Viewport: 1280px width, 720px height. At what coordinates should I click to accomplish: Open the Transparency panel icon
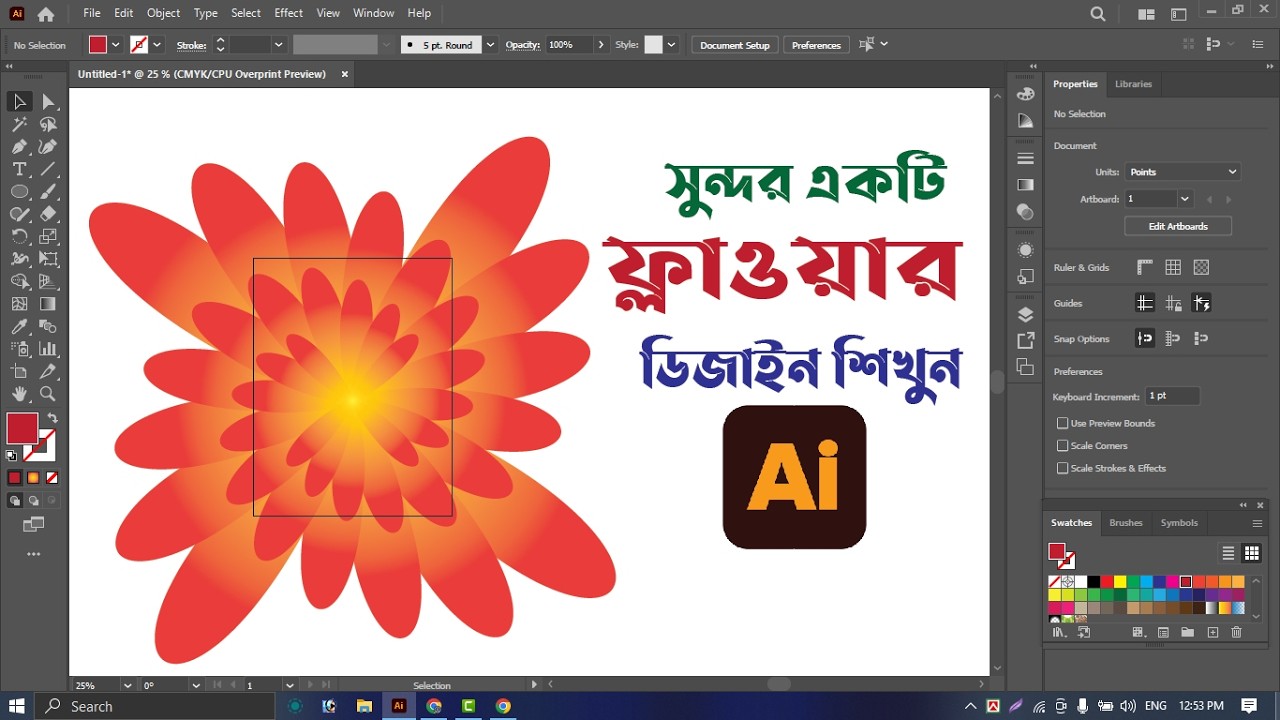tap(1025, 212)
